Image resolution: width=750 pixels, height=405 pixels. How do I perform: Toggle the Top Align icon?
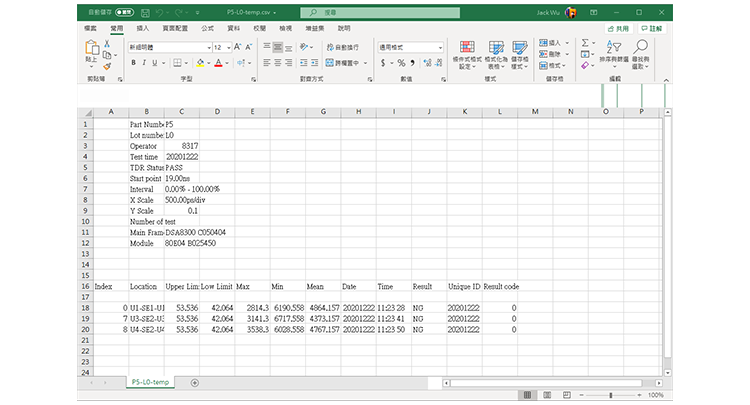(x=267, y=47)
